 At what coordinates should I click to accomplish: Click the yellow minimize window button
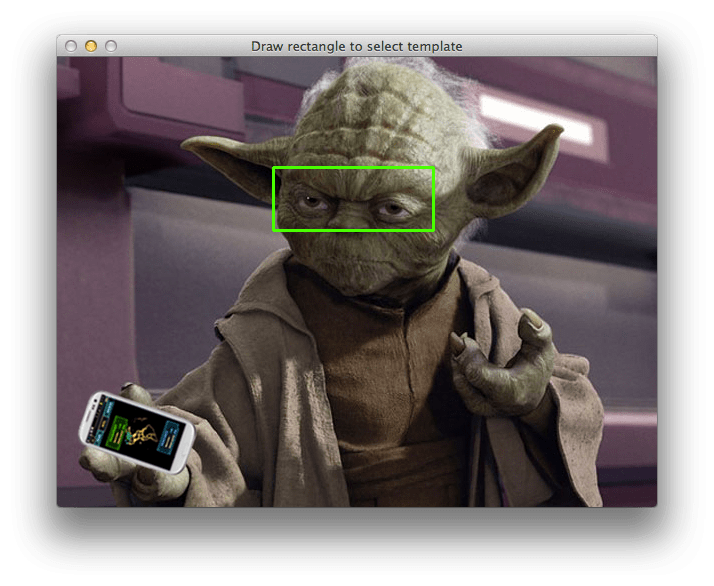click(x=91, y=46)
